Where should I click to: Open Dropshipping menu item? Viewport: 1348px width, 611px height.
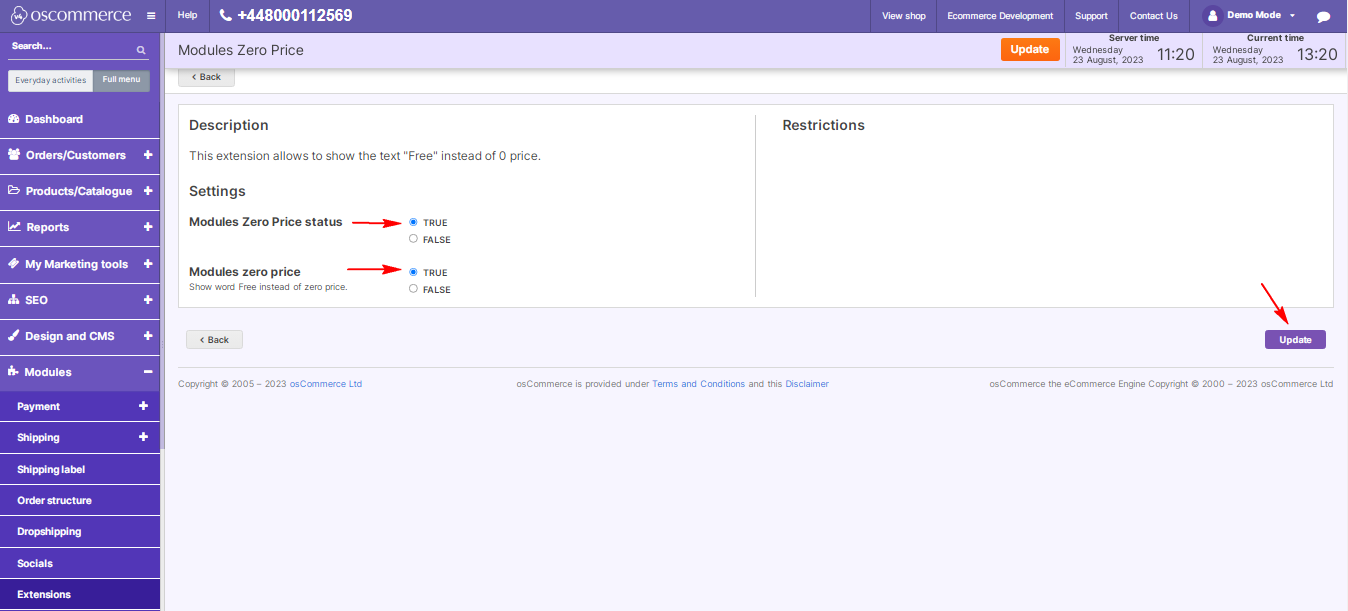(80, 531)
